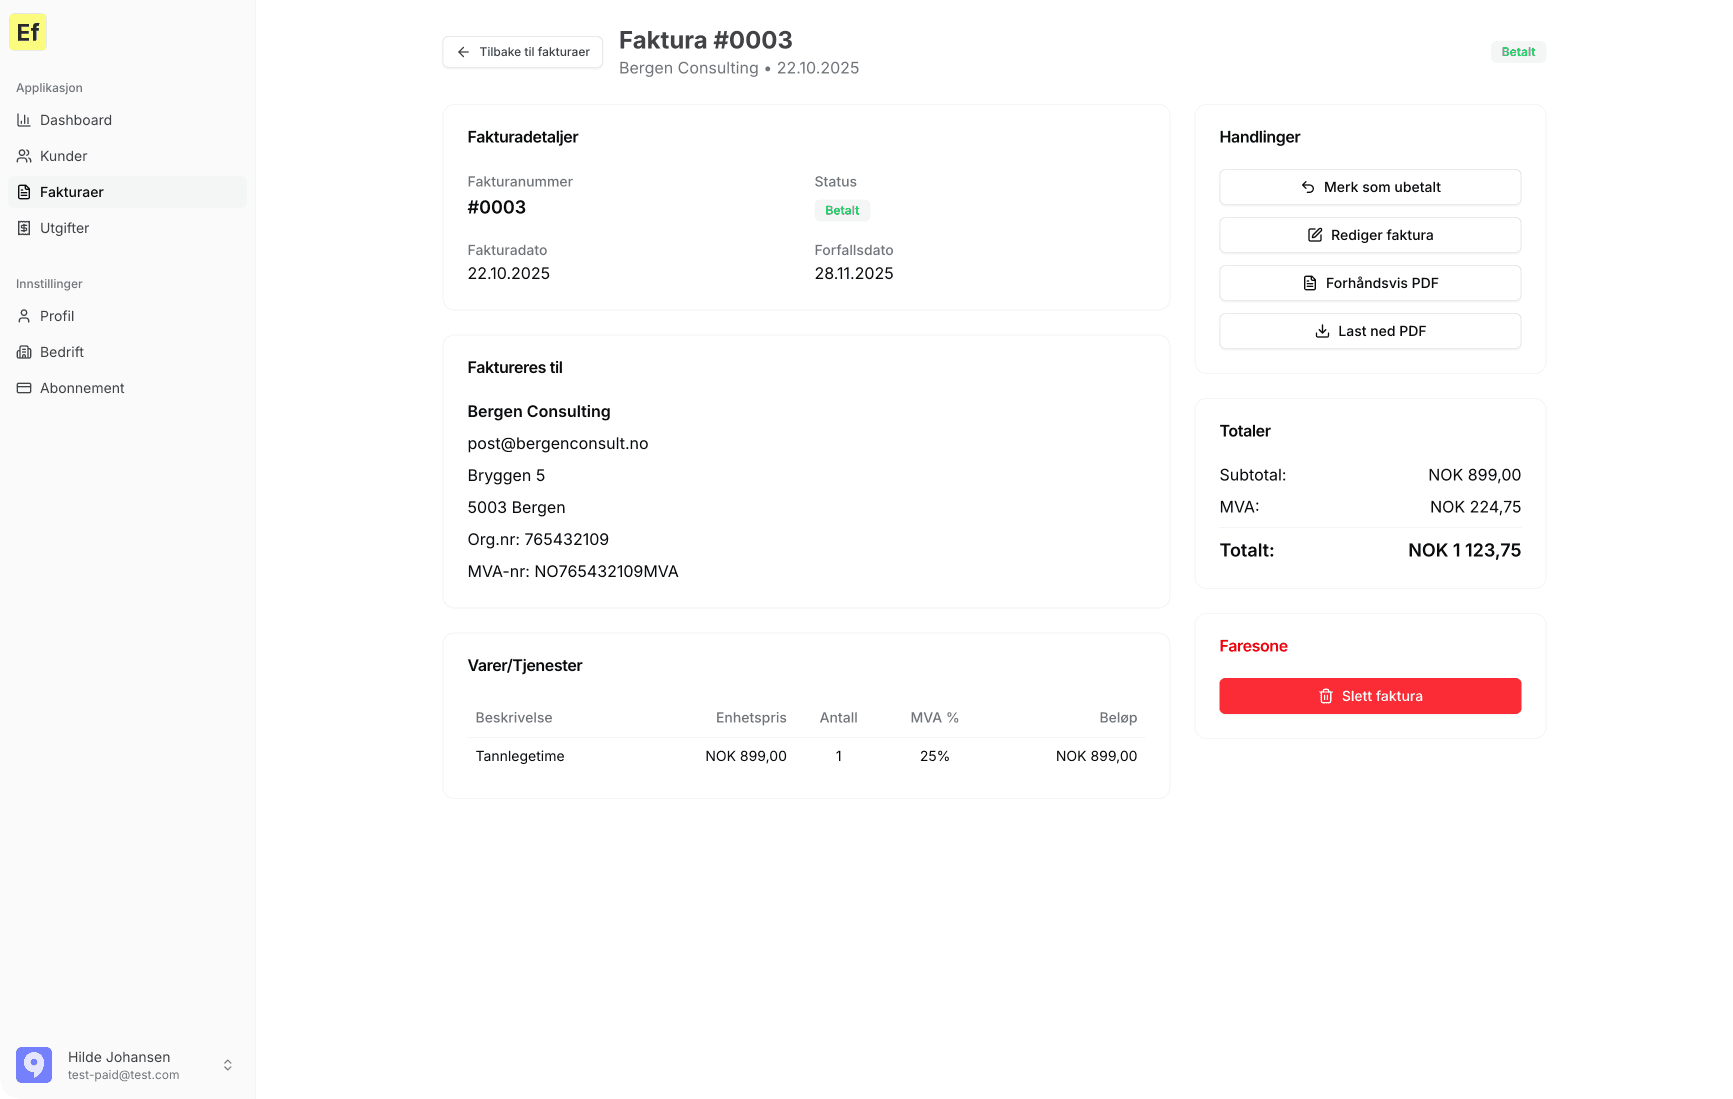Go back via Tilbake til fakturaer
Screen dimensions: 1733x1099
[x=523, y=52]
